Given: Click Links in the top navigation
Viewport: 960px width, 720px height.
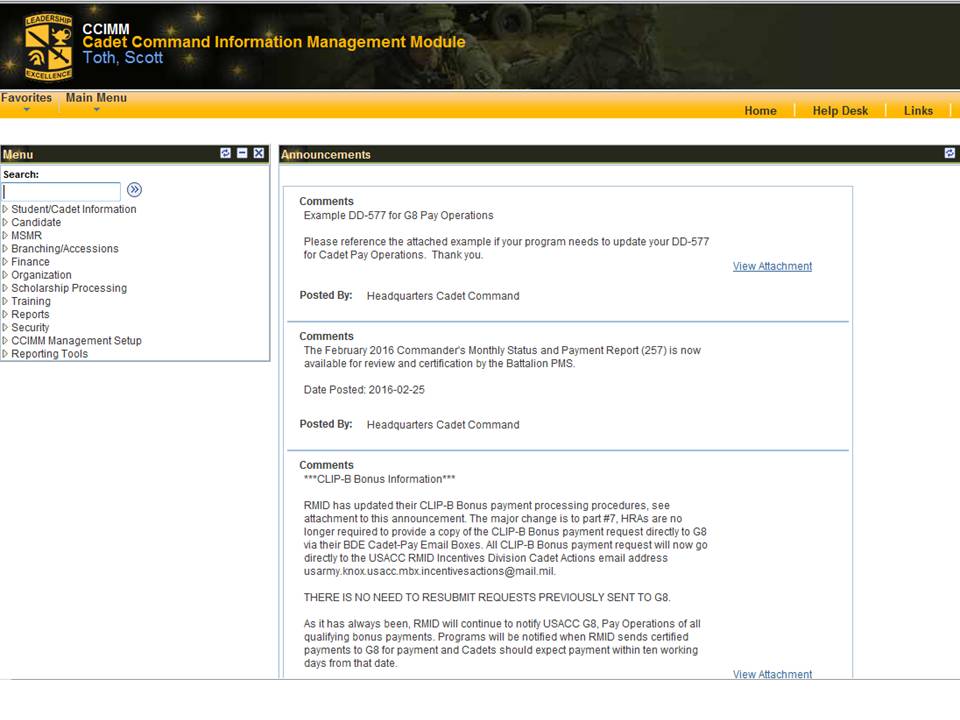Looking at the screenshot, I should 918,111.
